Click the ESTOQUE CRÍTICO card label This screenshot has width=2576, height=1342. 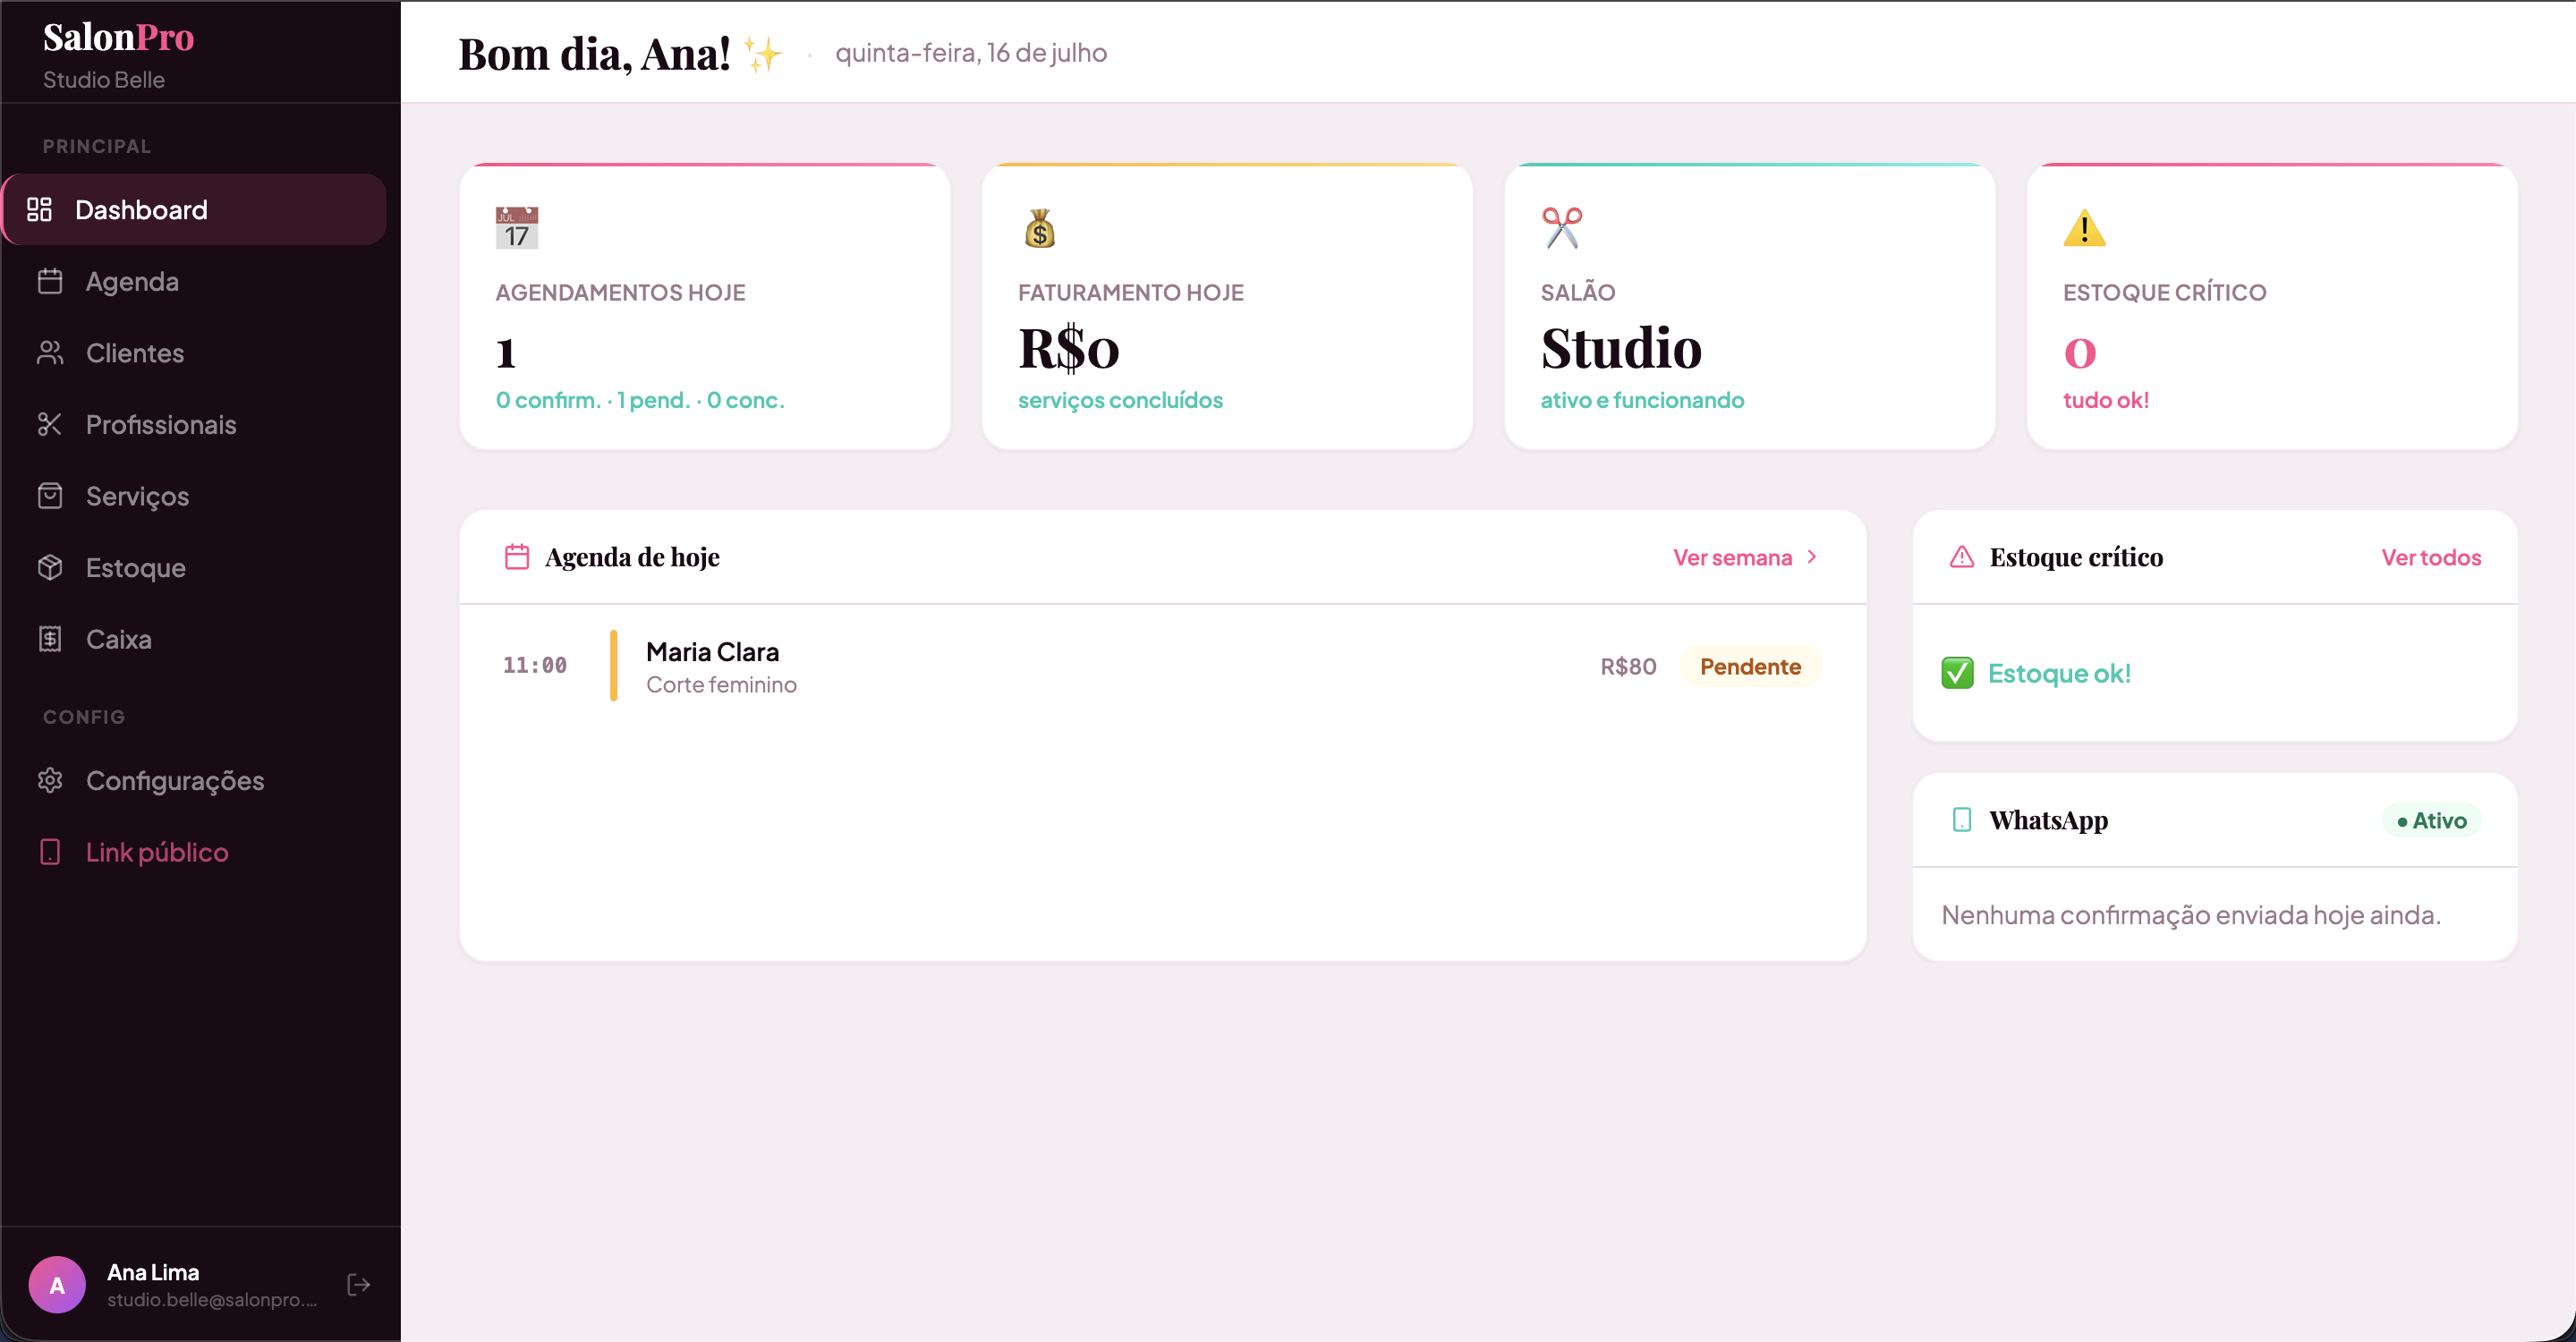[2164, 292]
